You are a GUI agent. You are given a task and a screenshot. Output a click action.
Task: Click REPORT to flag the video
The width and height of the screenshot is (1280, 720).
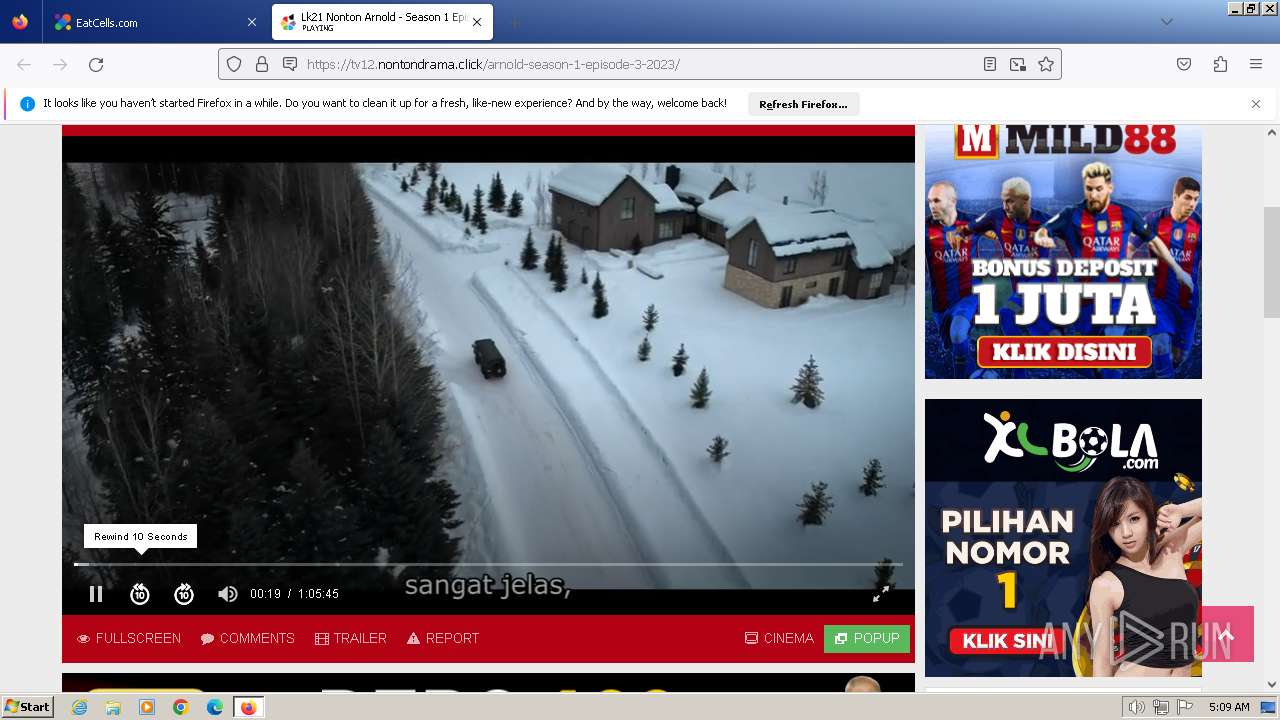tap(443, 638)
